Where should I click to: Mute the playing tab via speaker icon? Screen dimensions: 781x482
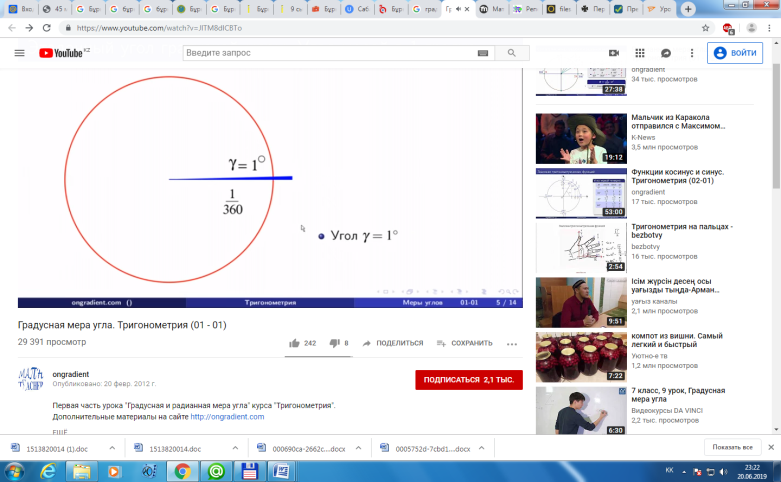click(458, 9)
